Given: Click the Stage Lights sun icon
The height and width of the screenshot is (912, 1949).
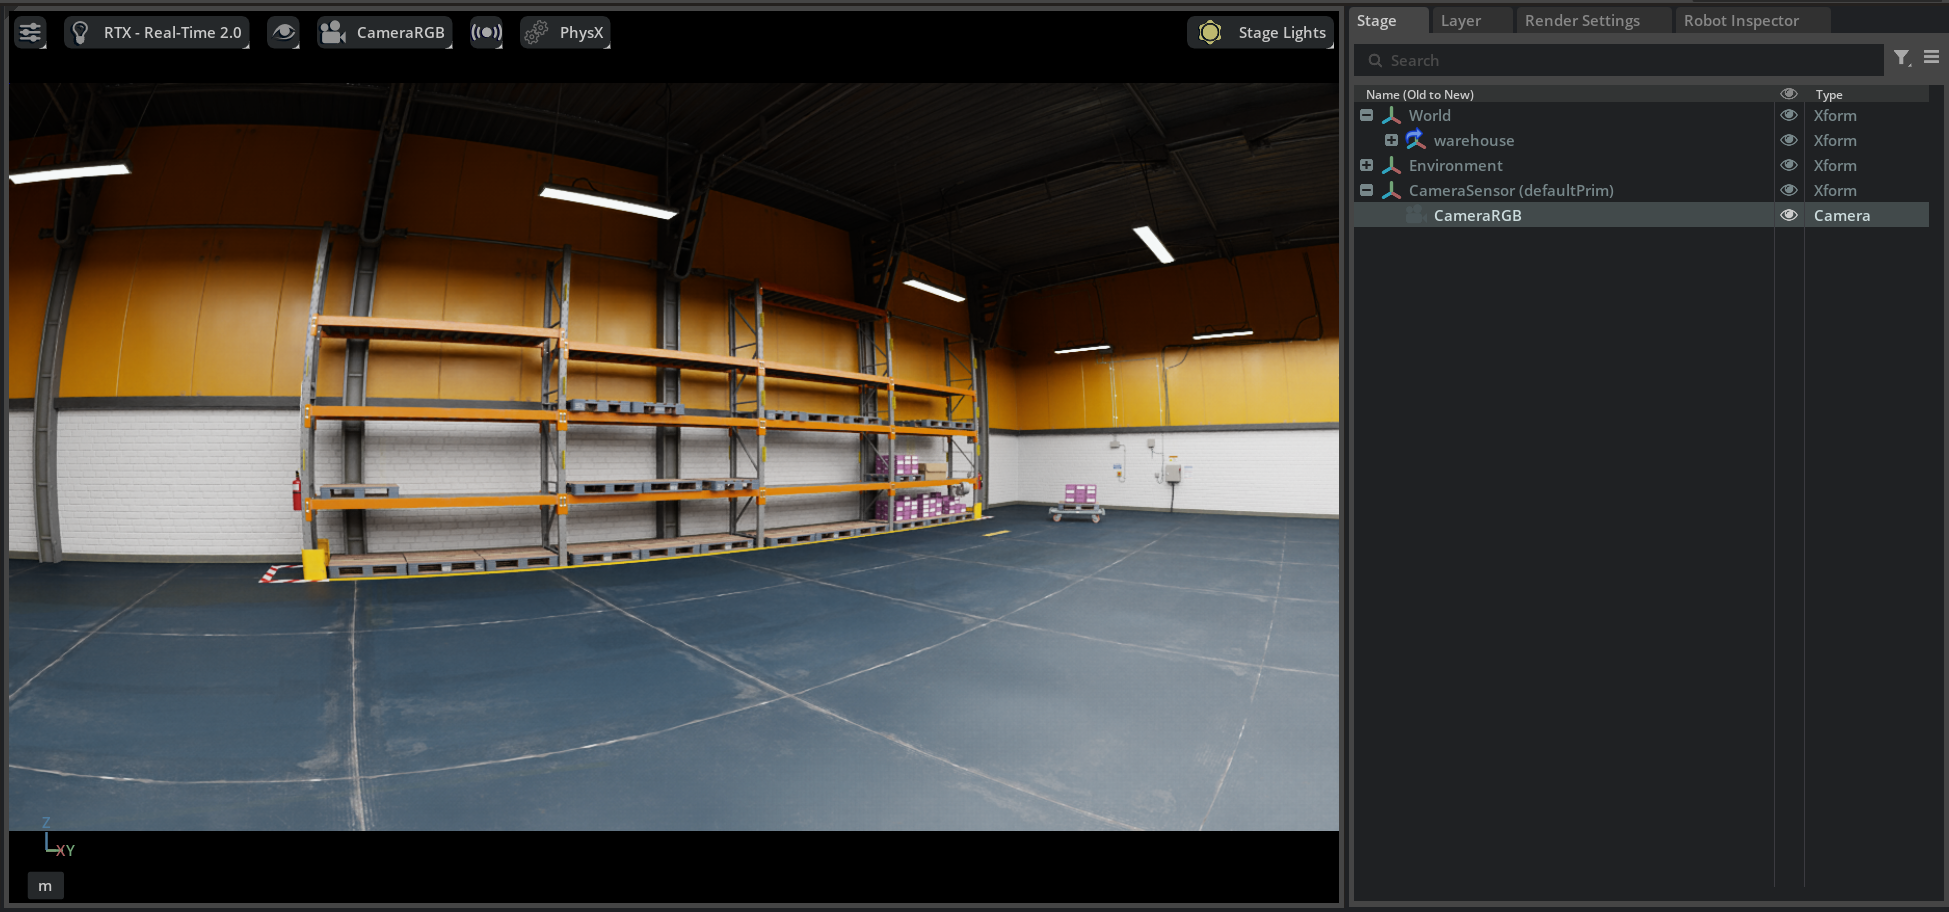Looking at the screenshot, I should [x=1210, y=32].
